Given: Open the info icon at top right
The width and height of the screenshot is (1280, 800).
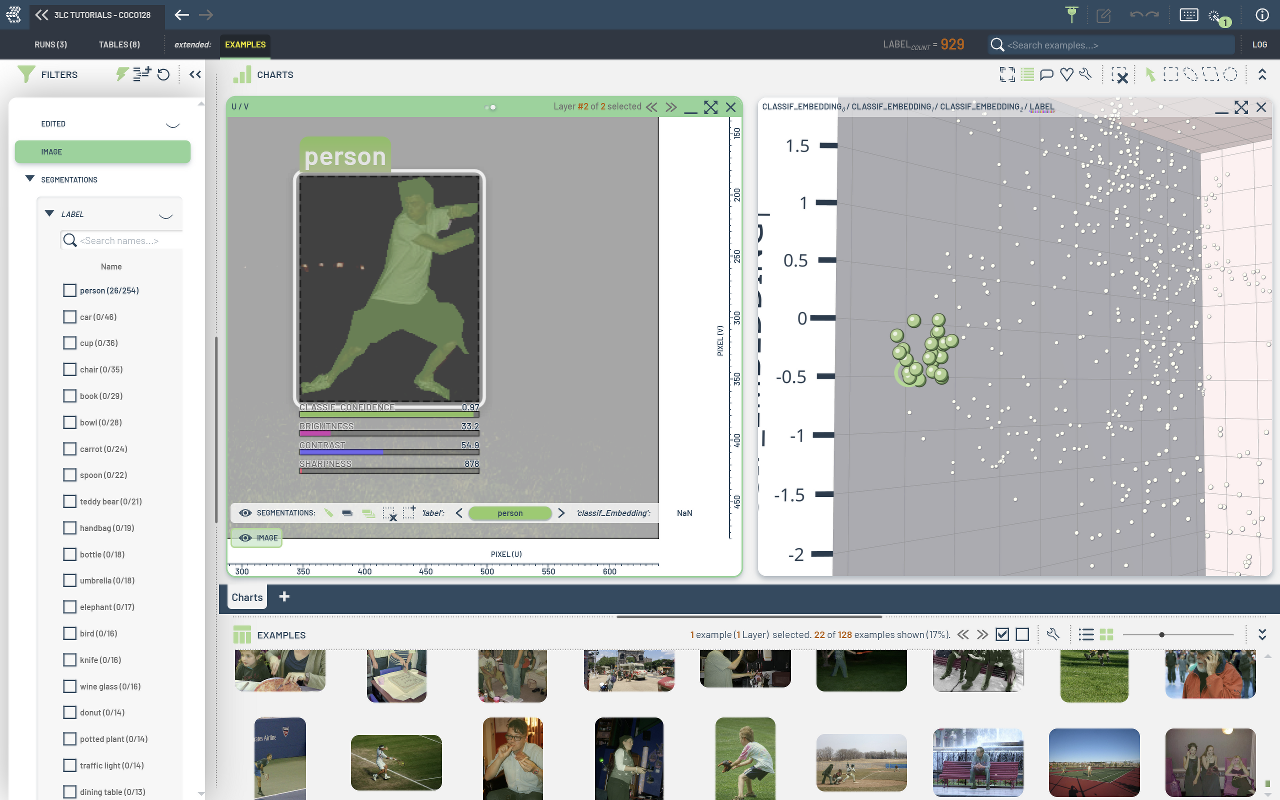Looking at the screenshot, I should 1262,15.
